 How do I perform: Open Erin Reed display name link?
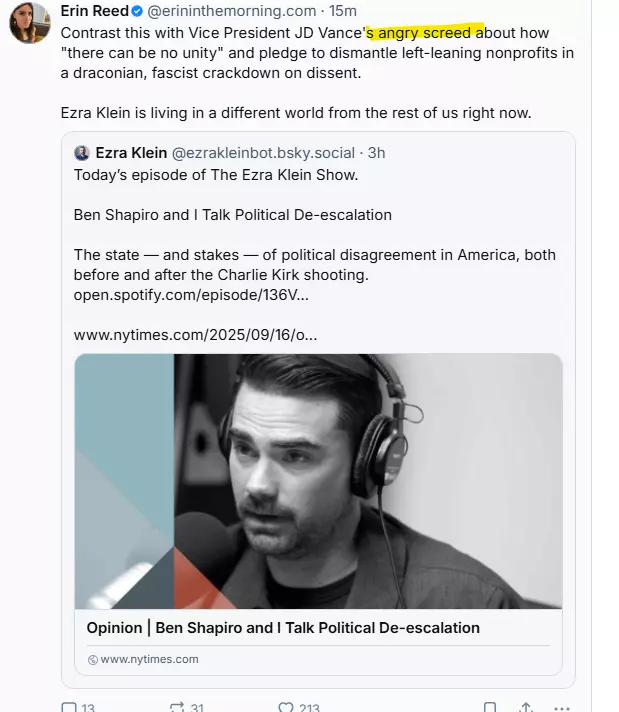[94, 11]
